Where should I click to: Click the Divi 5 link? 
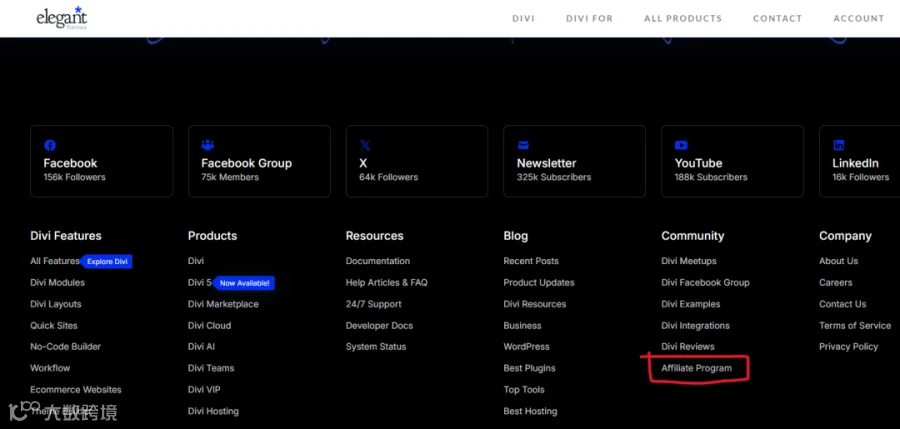point(200,283)
